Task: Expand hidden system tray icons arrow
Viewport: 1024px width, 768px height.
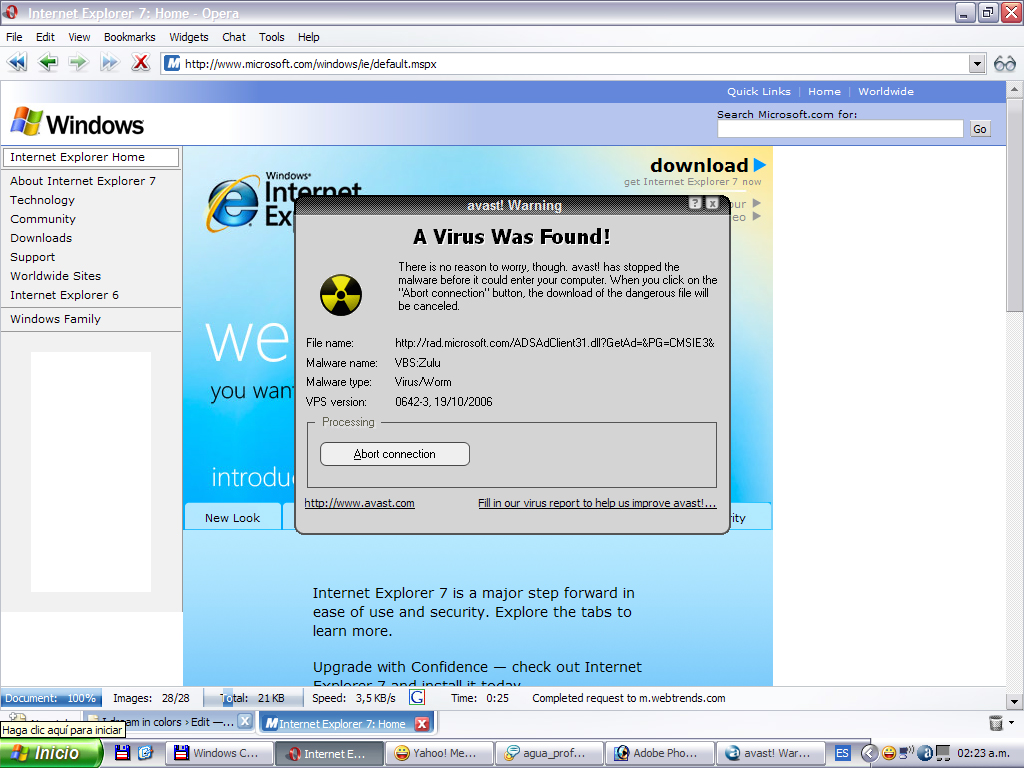Action: coord(869,753)
